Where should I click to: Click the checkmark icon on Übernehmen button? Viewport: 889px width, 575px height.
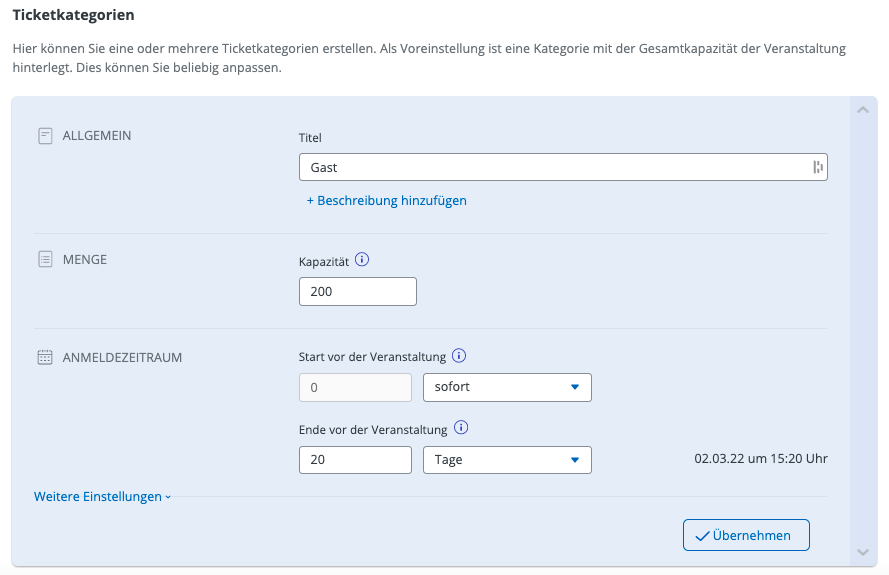pos(702,535)
